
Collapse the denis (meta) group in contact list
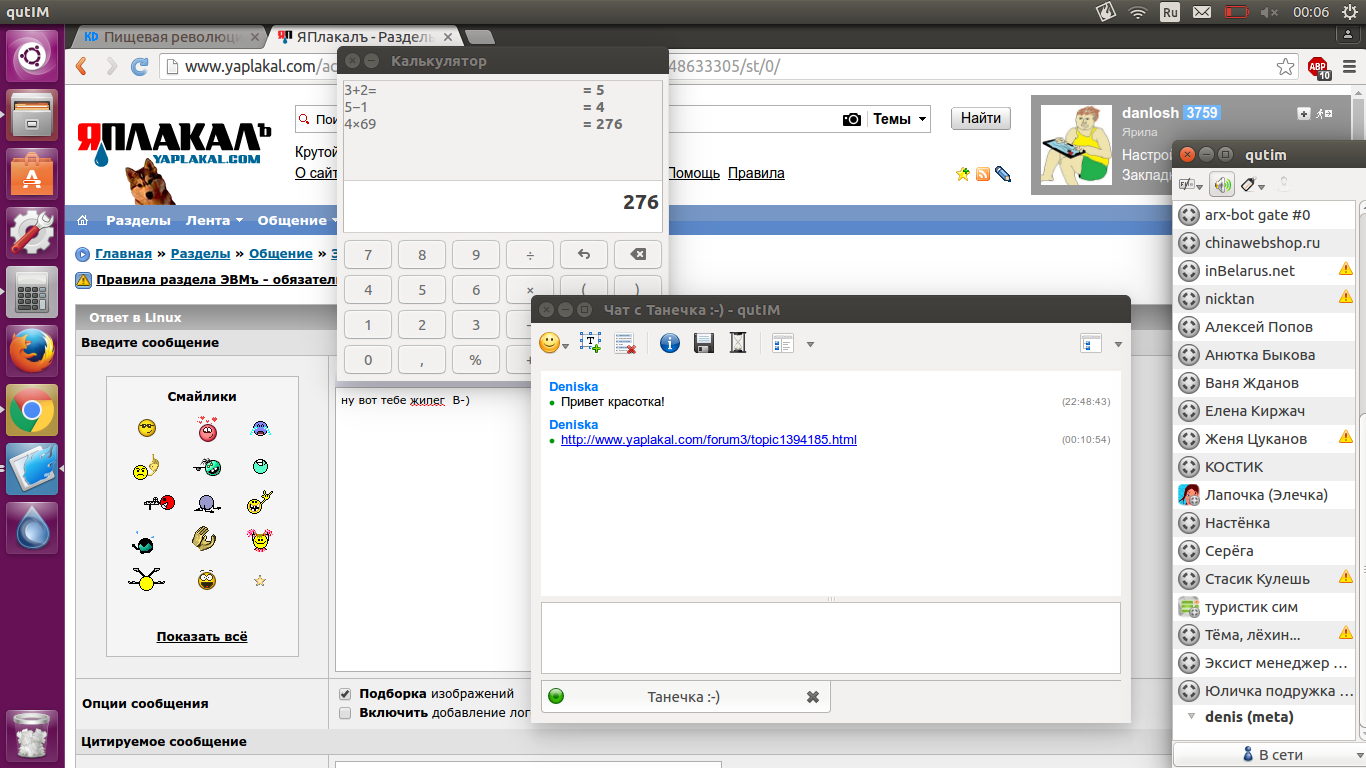pos(1191,717)
